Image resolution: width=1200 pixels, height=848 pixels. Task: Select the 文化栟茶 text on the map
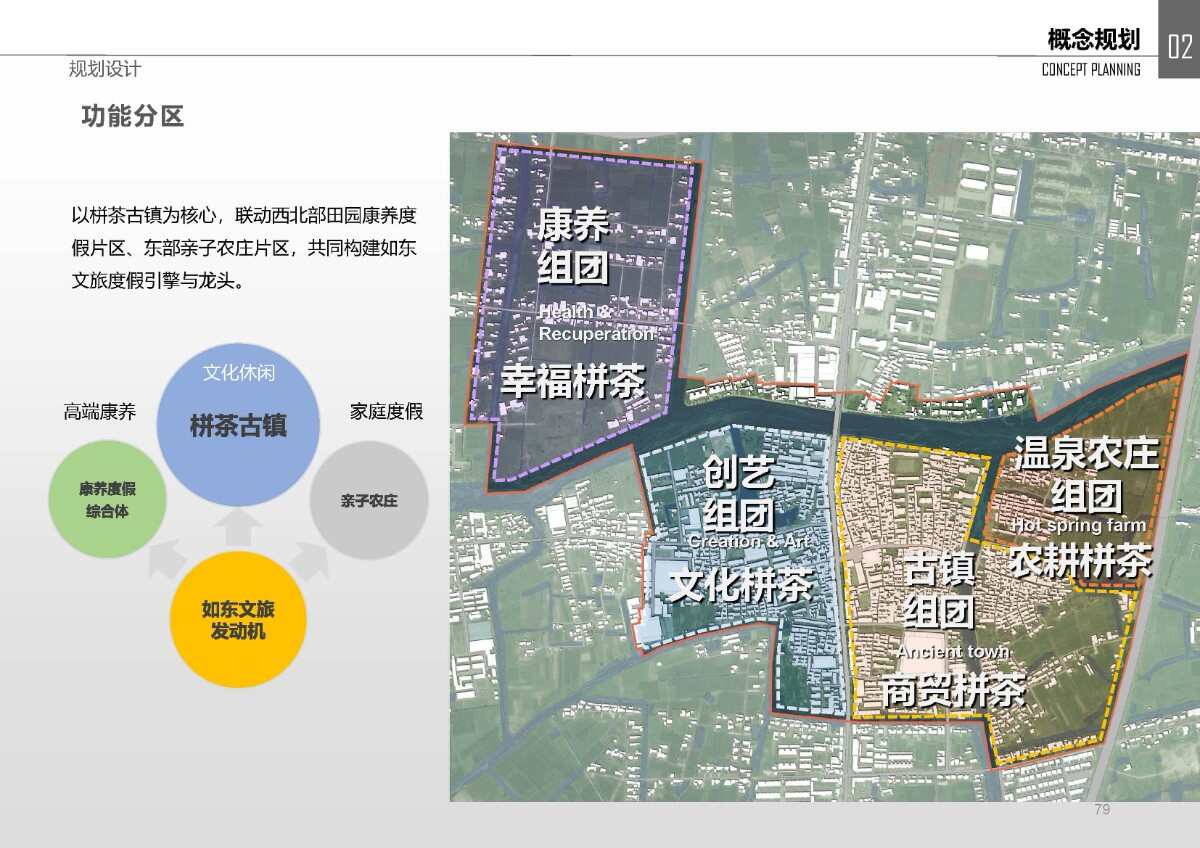(739, 585)
